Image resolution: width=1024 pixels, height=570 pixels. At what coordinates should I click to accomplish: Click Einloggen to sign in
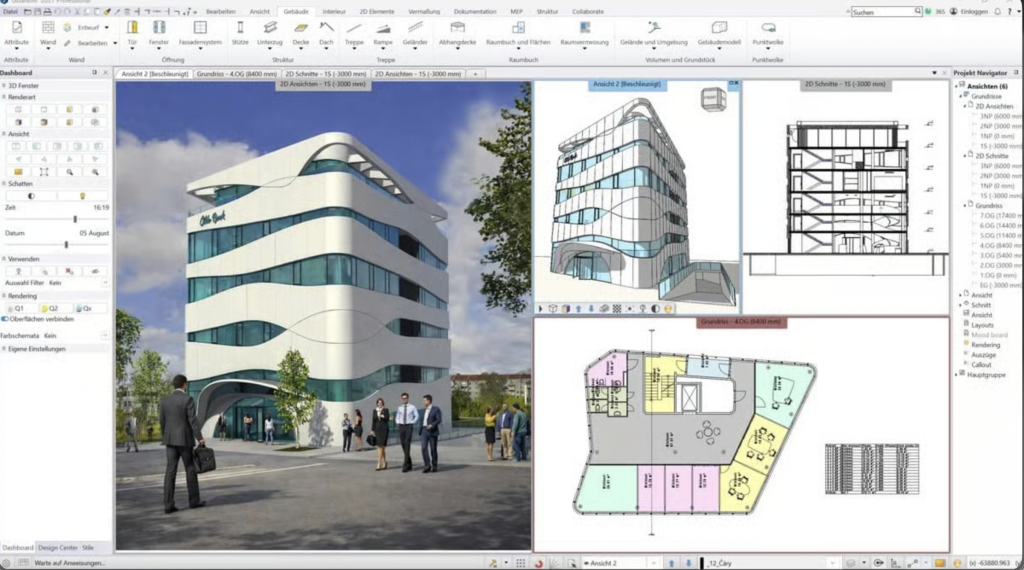click(x=974, y=11)
